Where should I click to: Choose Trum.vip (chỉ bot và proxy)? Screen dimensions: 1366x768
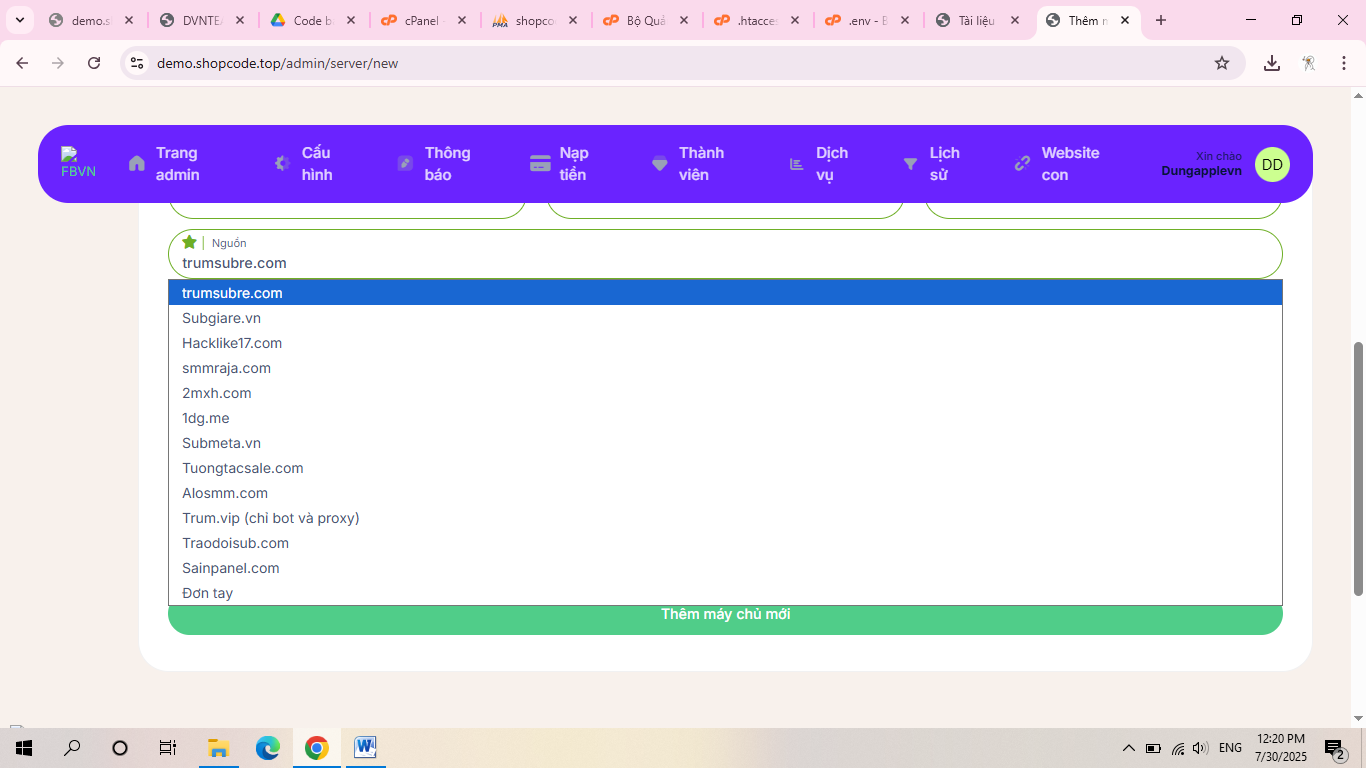click(x=725, y=518)
